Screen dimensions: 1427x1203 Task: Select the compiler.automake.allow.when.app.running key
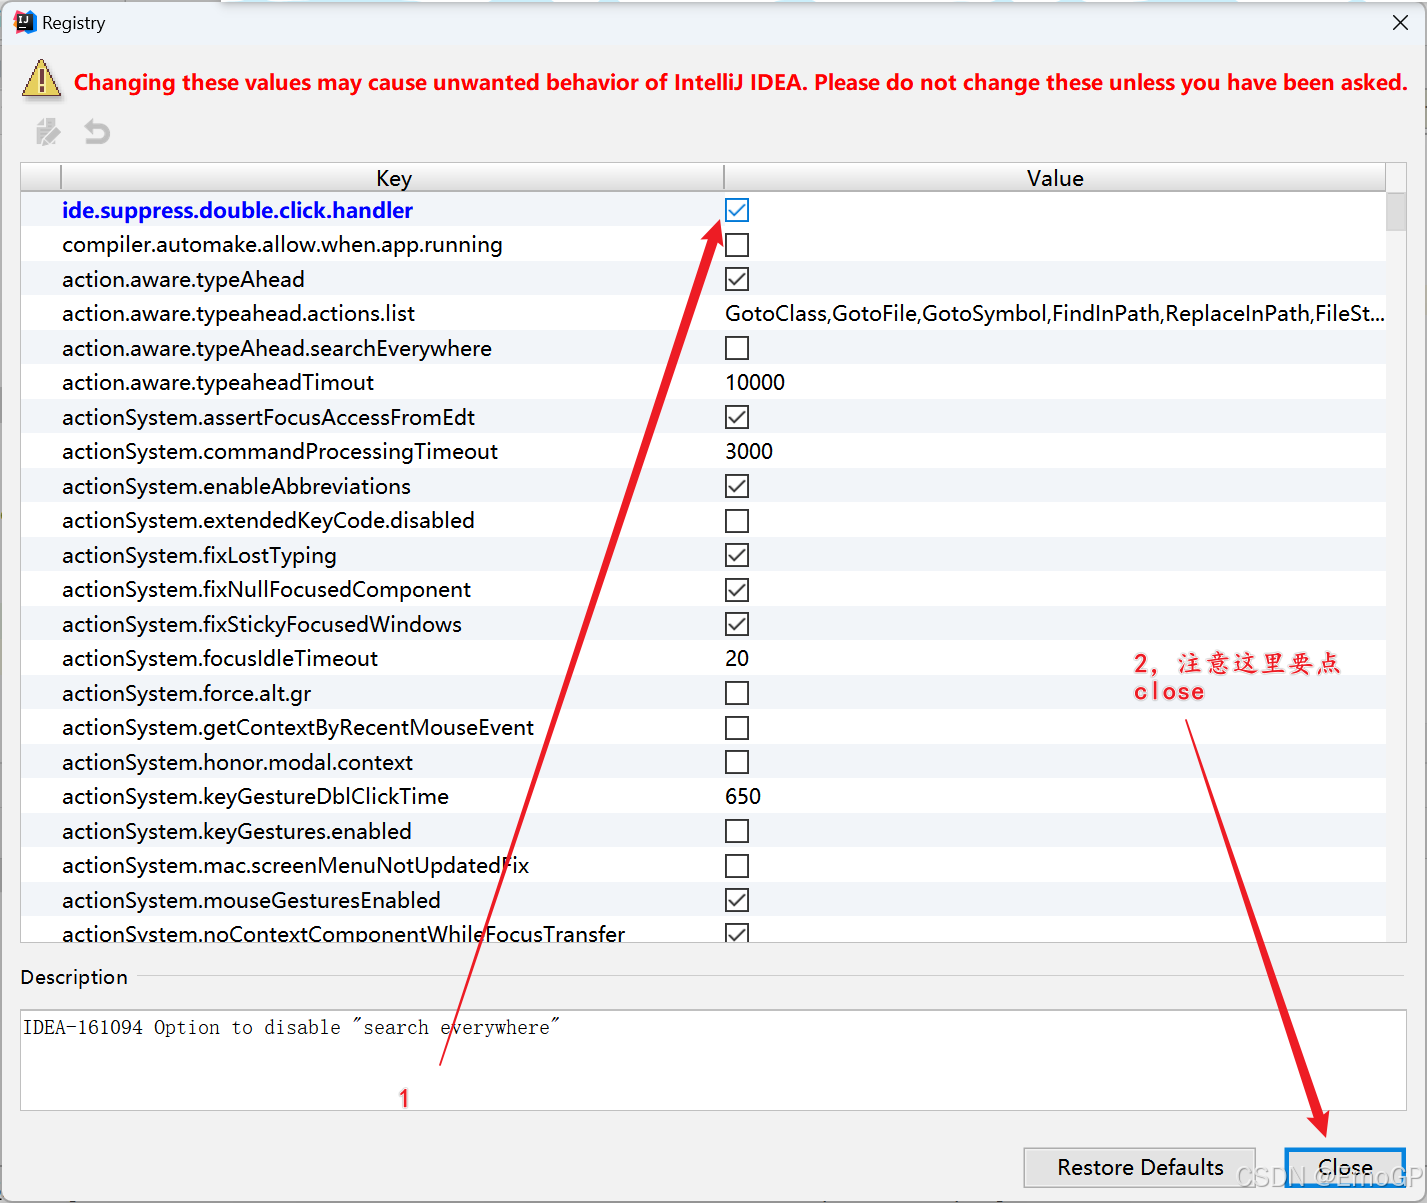click(282, 245)
